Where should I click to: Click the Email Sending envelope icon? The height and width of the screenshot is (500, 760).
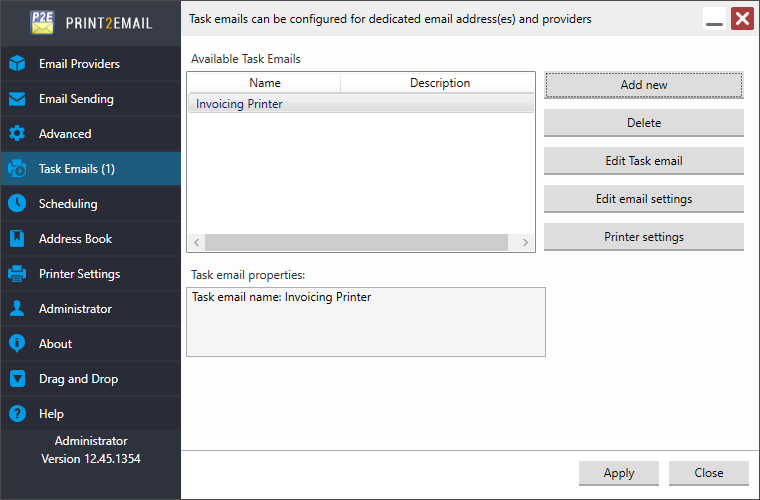pyautogui.click(x=17, y=99)
